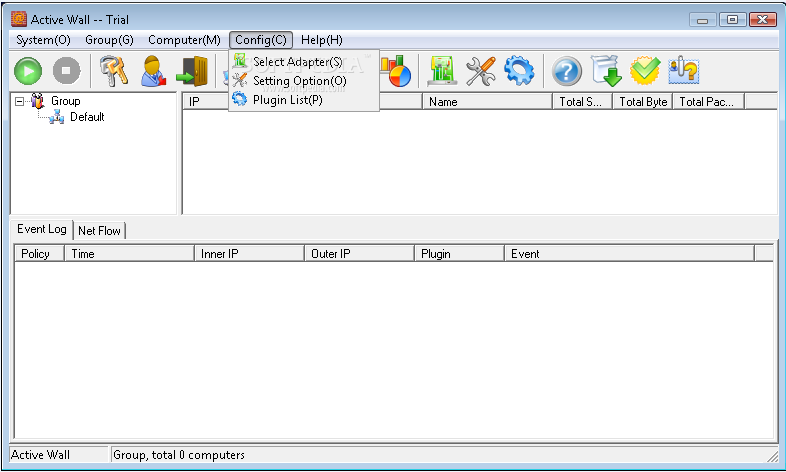Click the Active Wall title bar app icon
Image resolution: width=786 pixels, height=472 pixels.
[x=19, y=19]
